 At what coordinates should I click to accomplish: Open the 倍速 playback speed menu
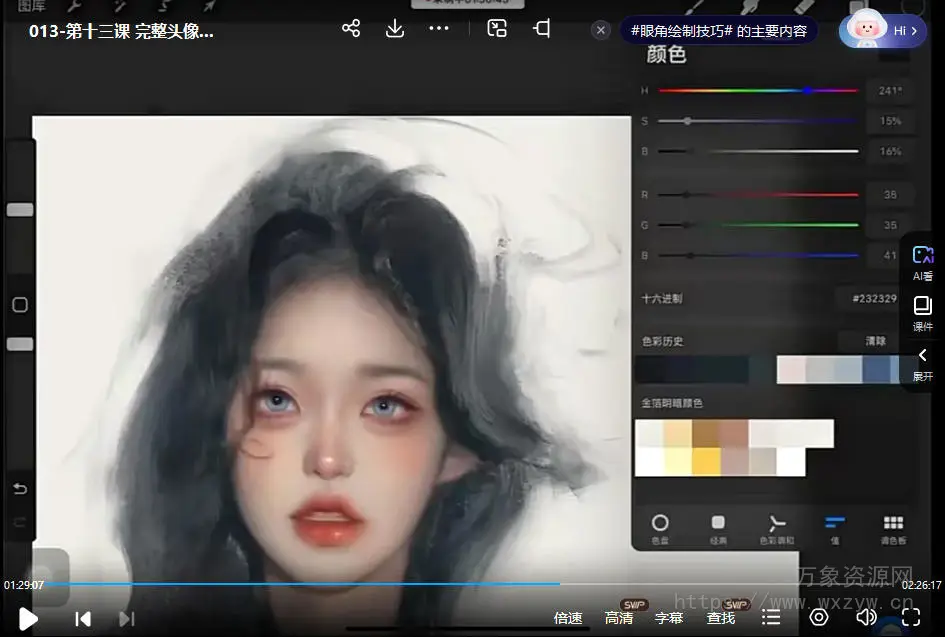568,619
